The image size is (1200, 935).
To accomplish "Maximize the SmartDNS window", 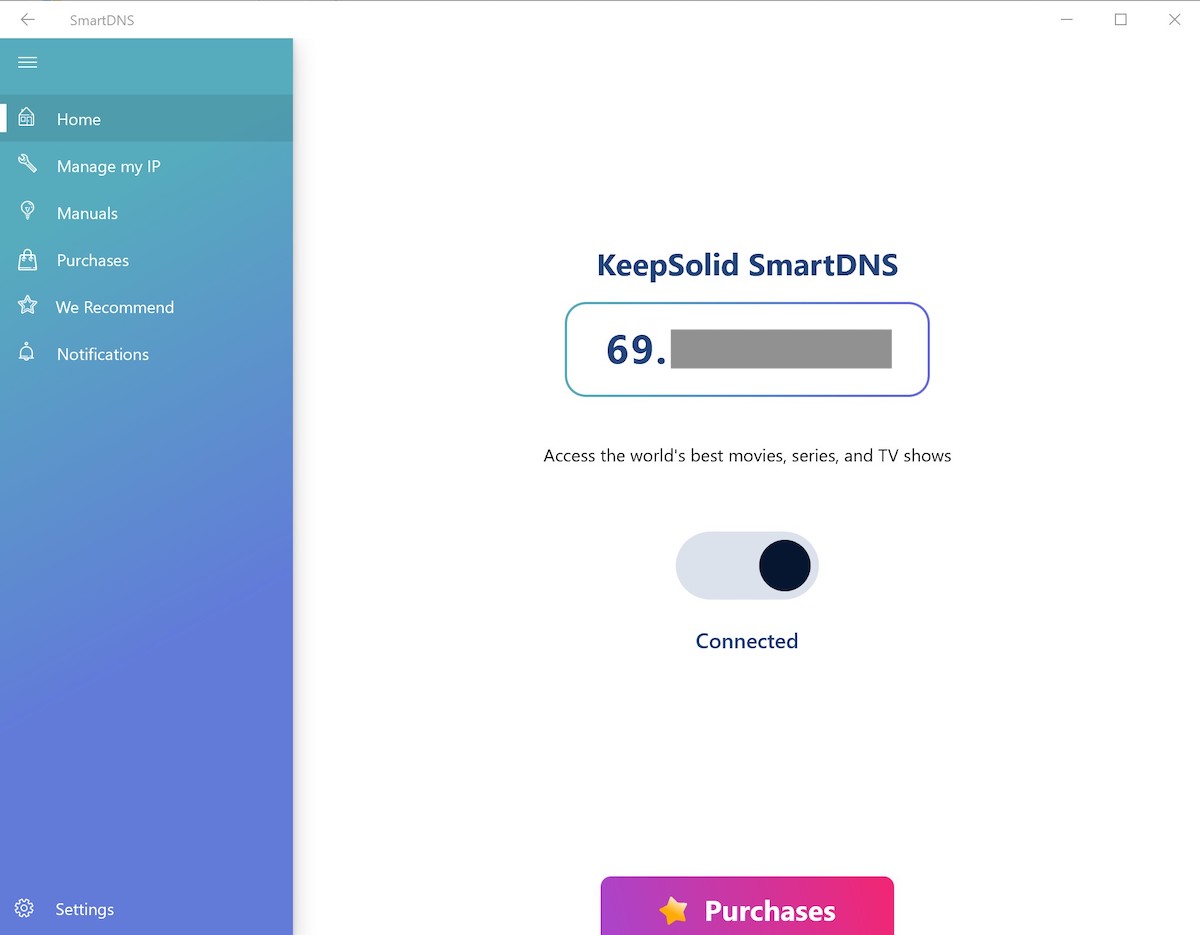I will coord(1121,19).
